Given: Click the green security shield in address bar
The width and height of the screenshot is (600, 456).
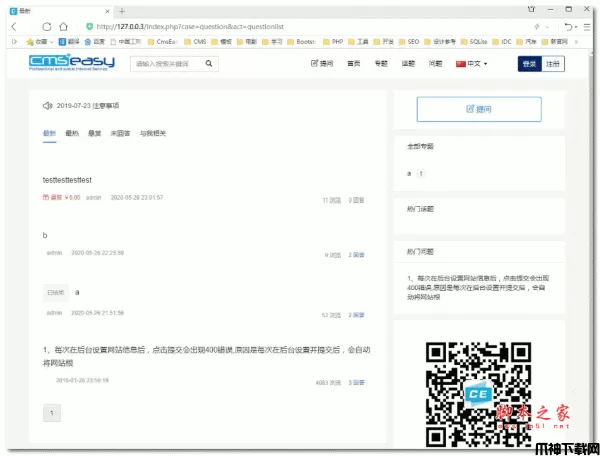Looking at the screenshot, I should pos(90,26).
